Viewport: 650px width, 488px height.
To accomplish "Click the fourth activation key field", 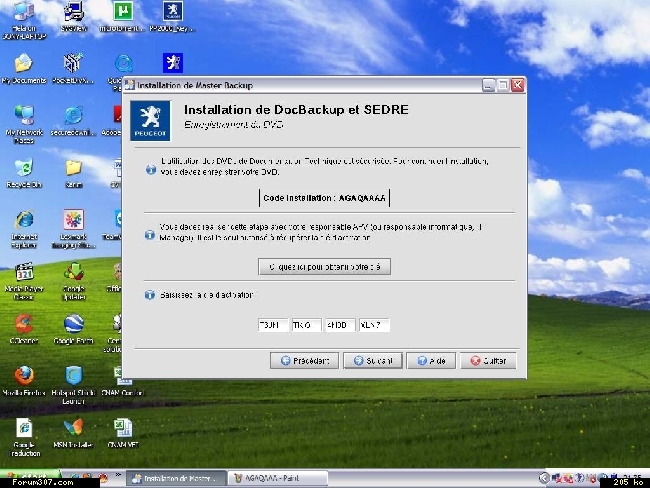I will 374,325.
